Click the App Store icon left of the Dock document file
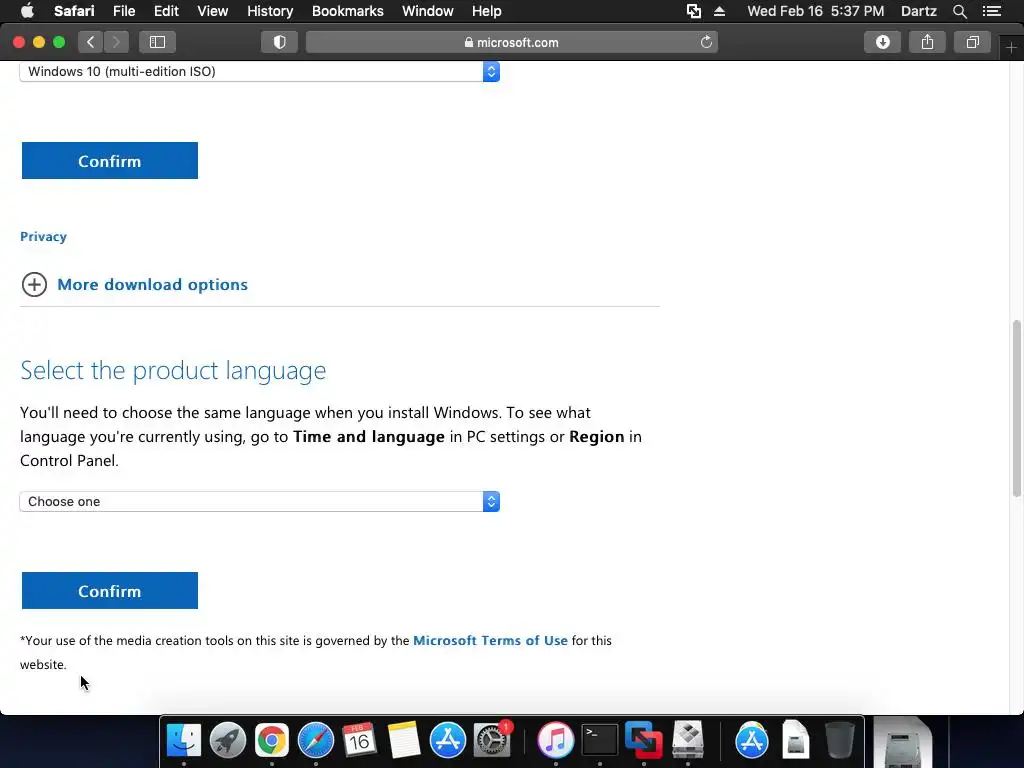The image size is (1024, 768). [752, 741]
